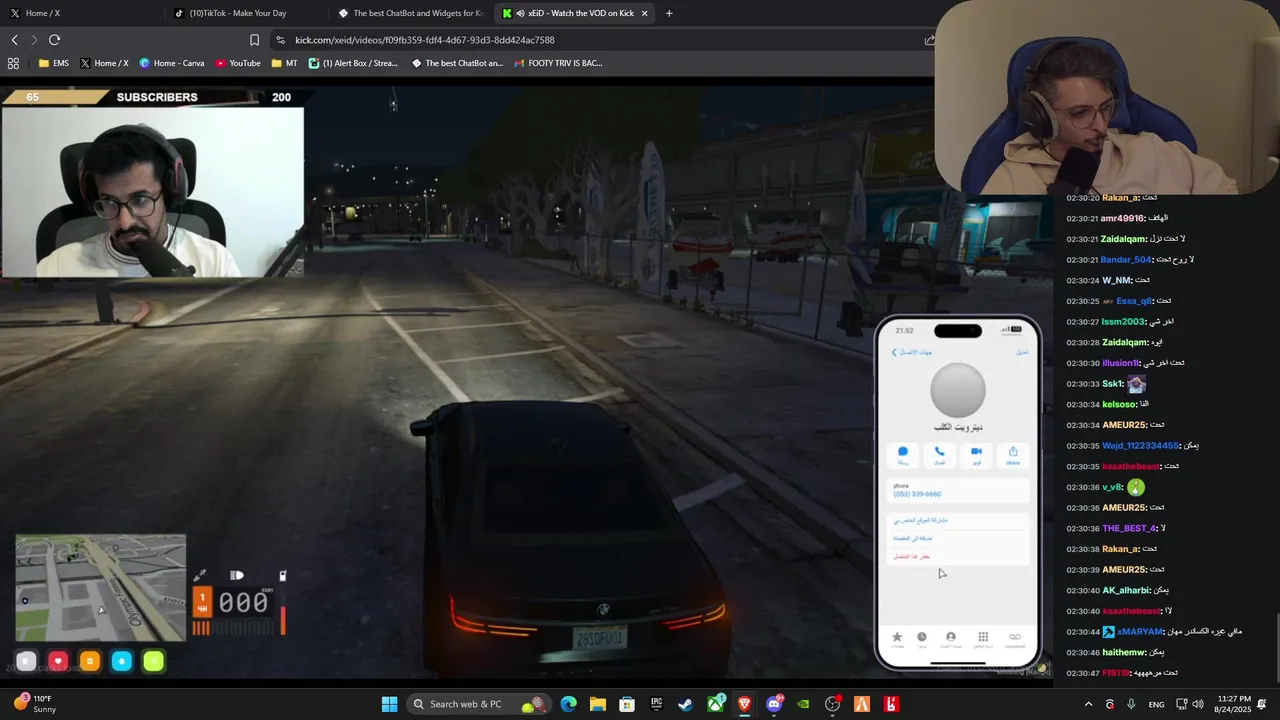Screen dimensions: 1280x720
Task: Click the lime green HUD status icon
Action: coord(153,661)
